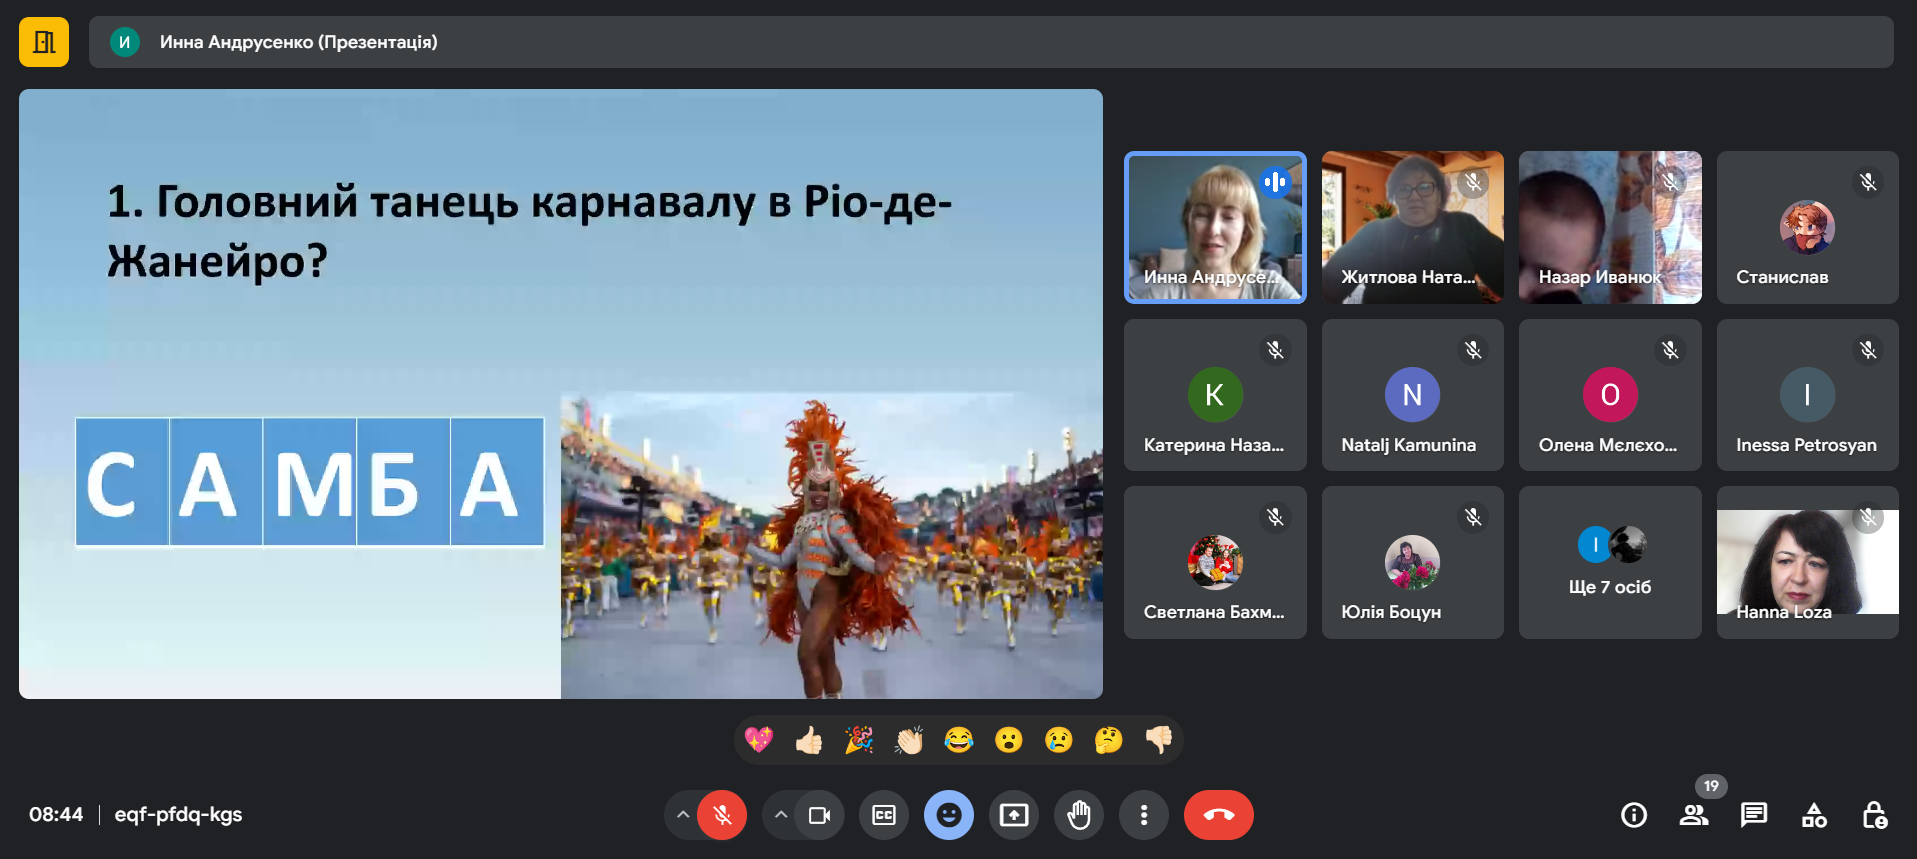Open the 'Ще 7 осіб' participants tile

[x=1609, y=563]
